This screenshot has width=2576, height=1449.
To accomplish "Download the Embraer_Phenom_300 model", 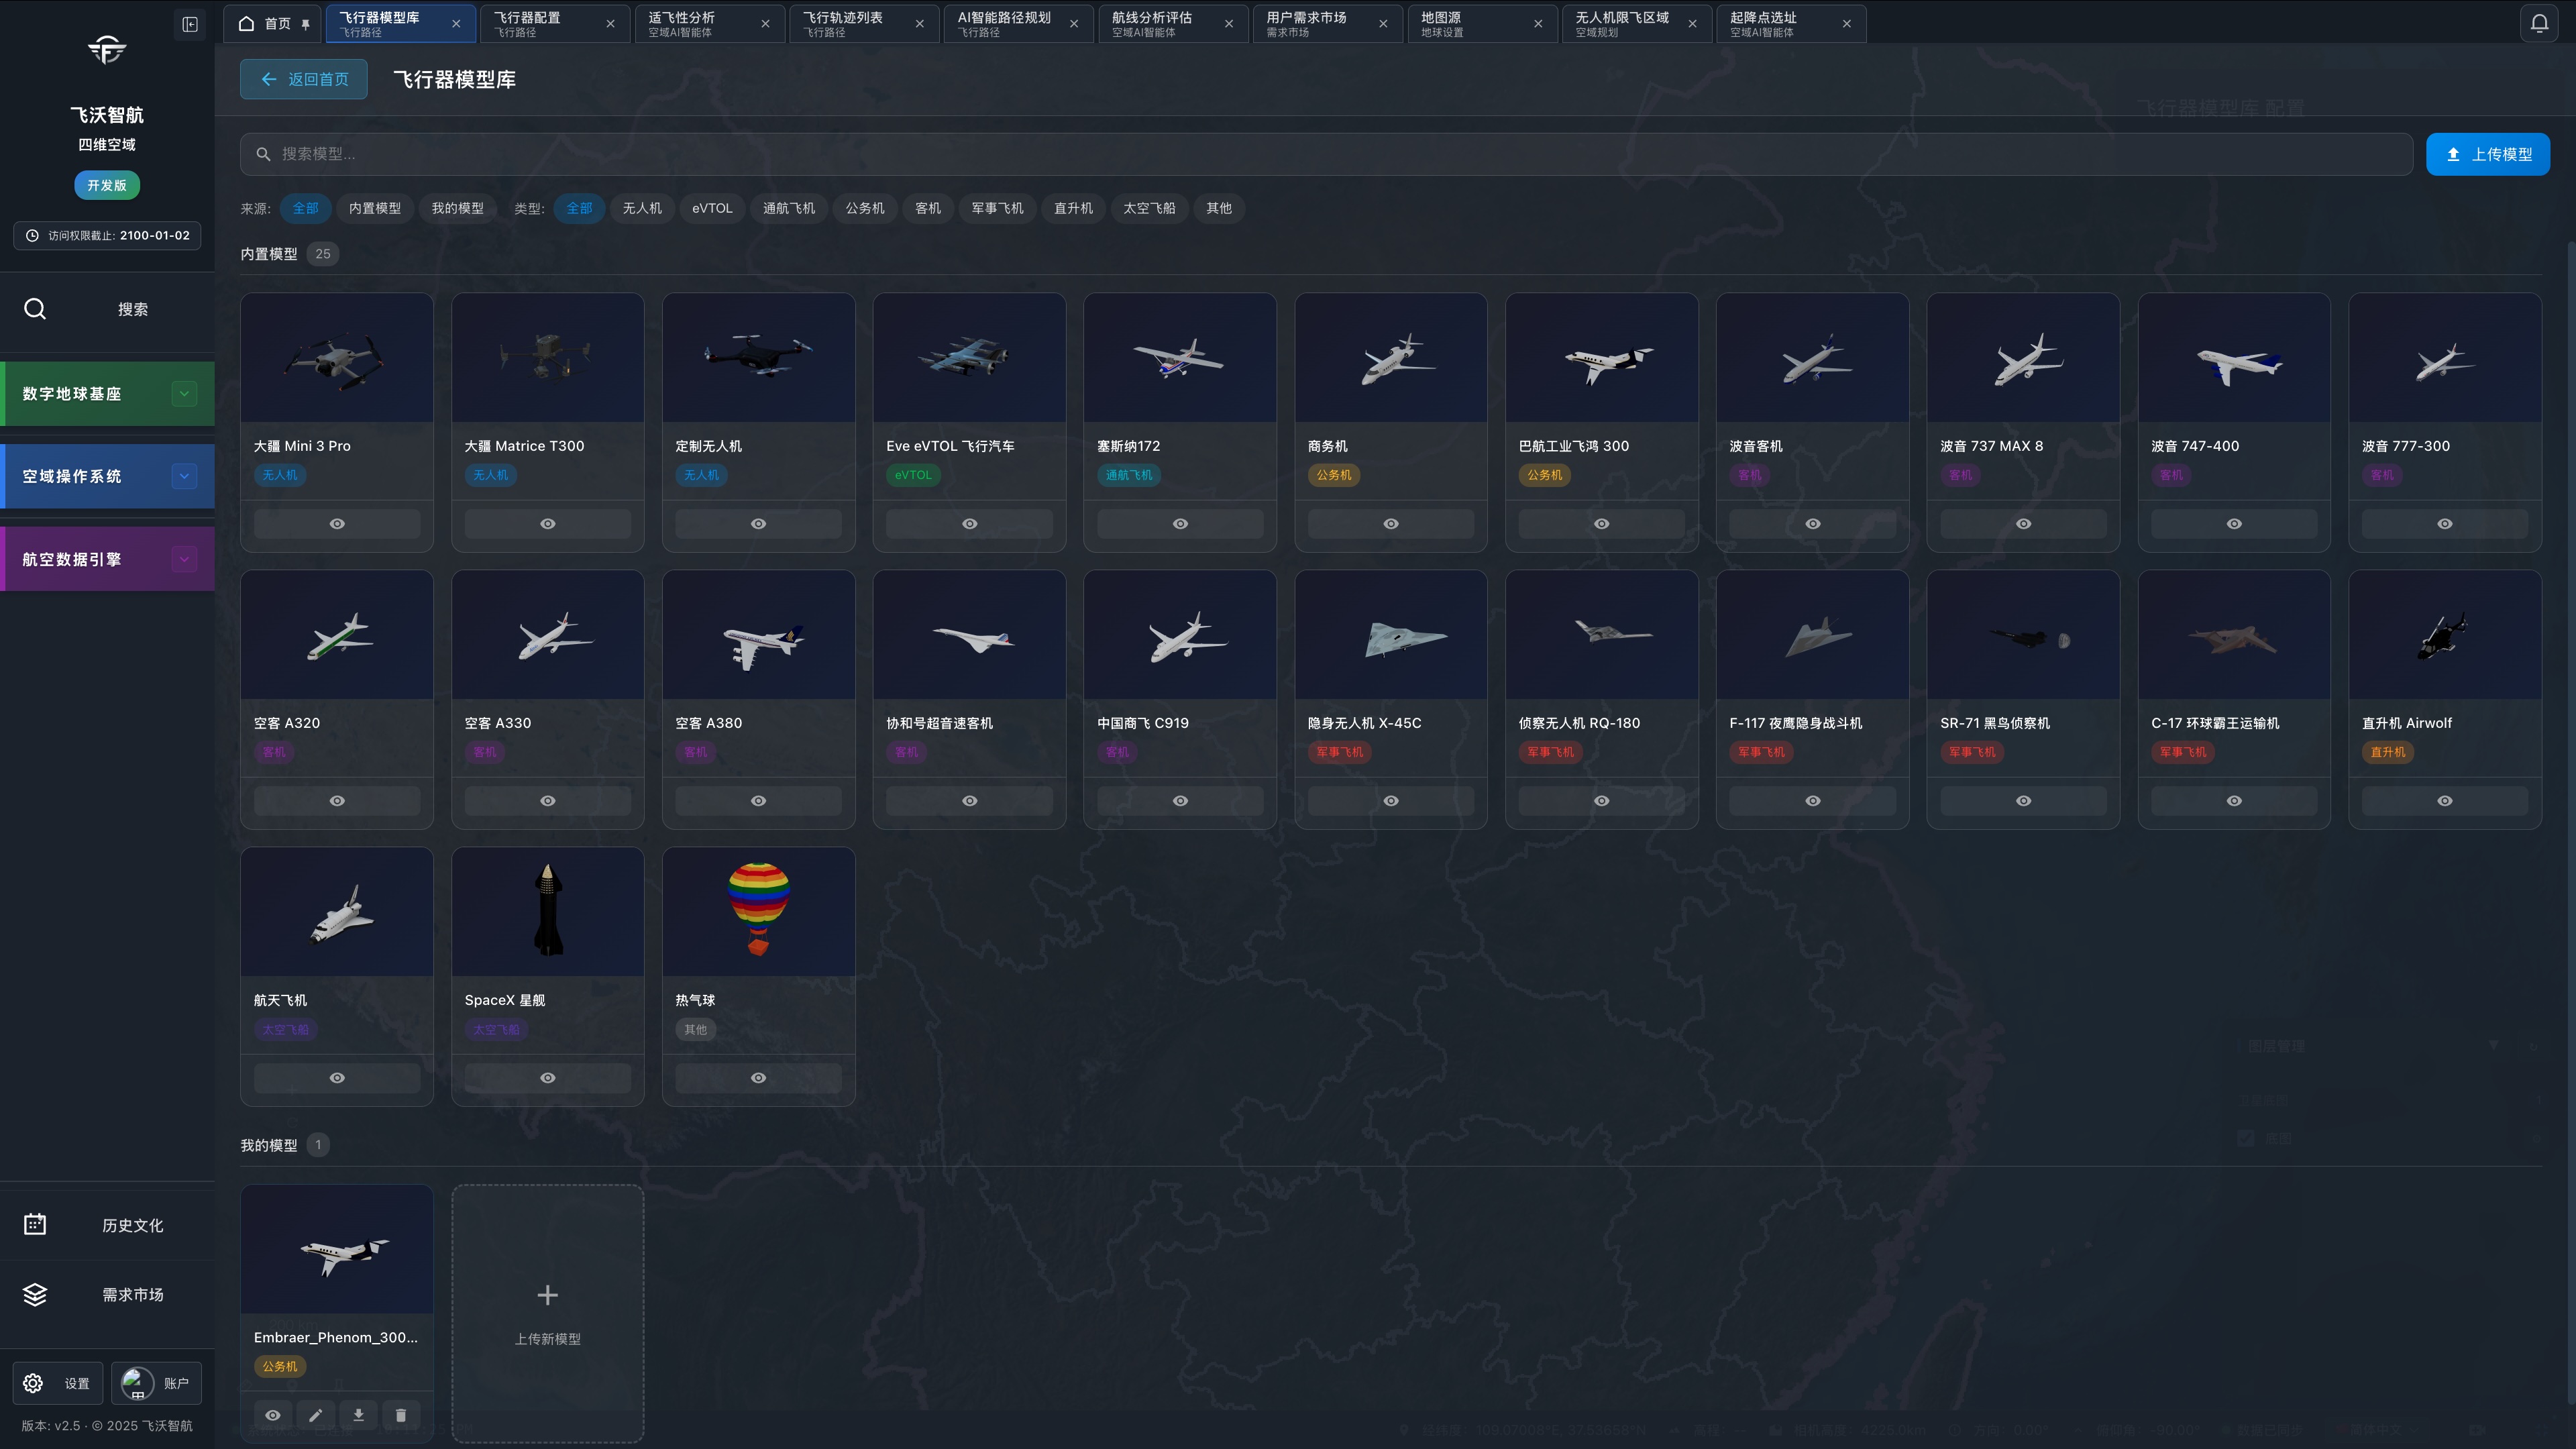I will pos(358,1414).
